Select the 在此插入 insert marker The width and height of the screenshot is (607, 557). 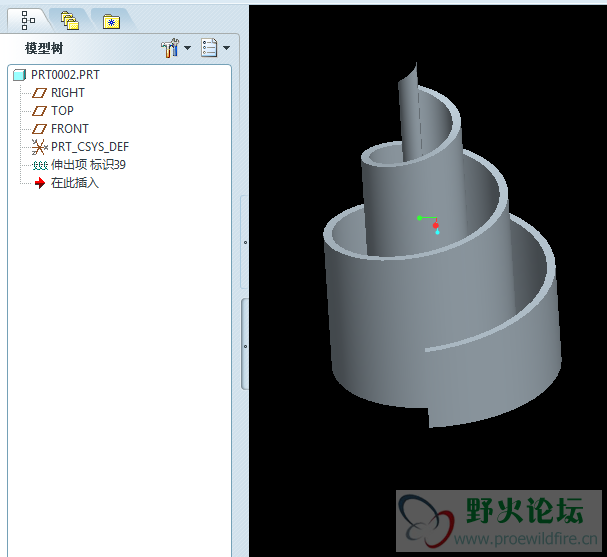click(x=74, y=183)
